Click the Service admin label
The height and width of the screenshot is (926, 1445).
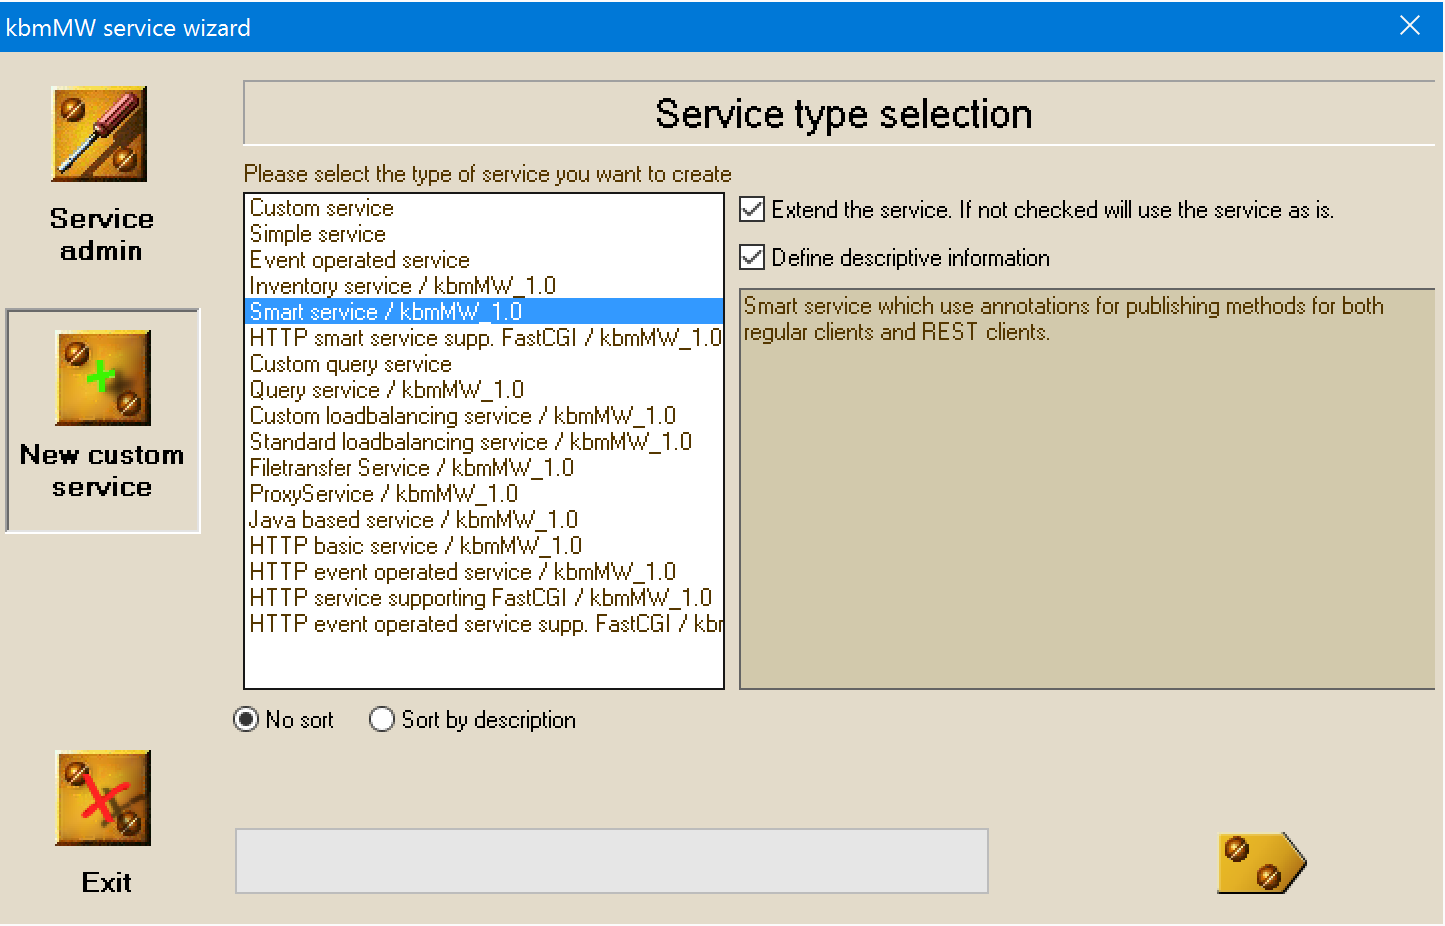(101, 235)
